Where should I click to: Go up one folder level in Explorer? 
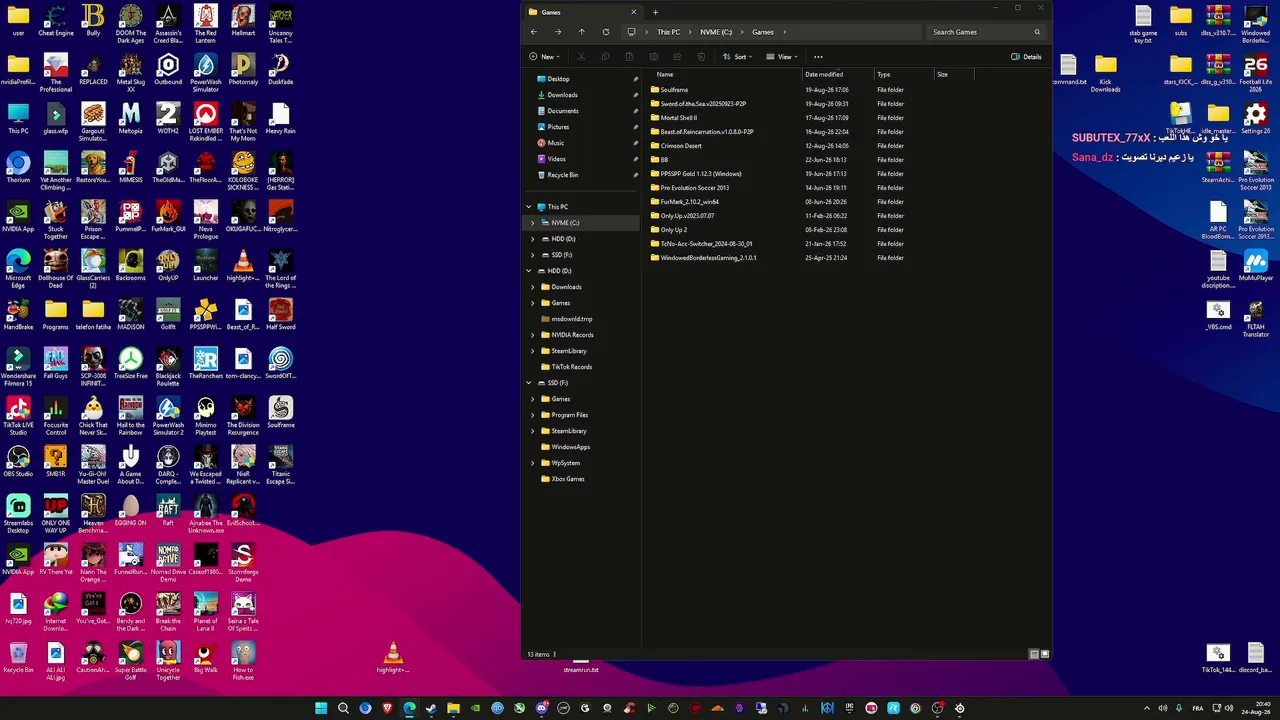point(582,32)
